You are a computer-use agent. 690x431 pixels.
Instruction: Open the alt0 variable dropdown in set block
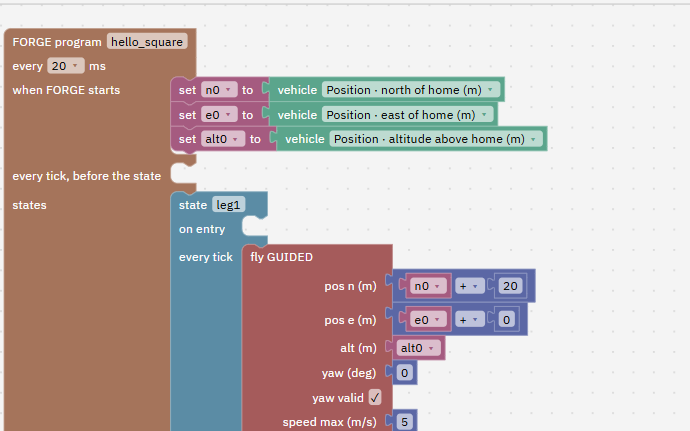(x=222, y=139)
